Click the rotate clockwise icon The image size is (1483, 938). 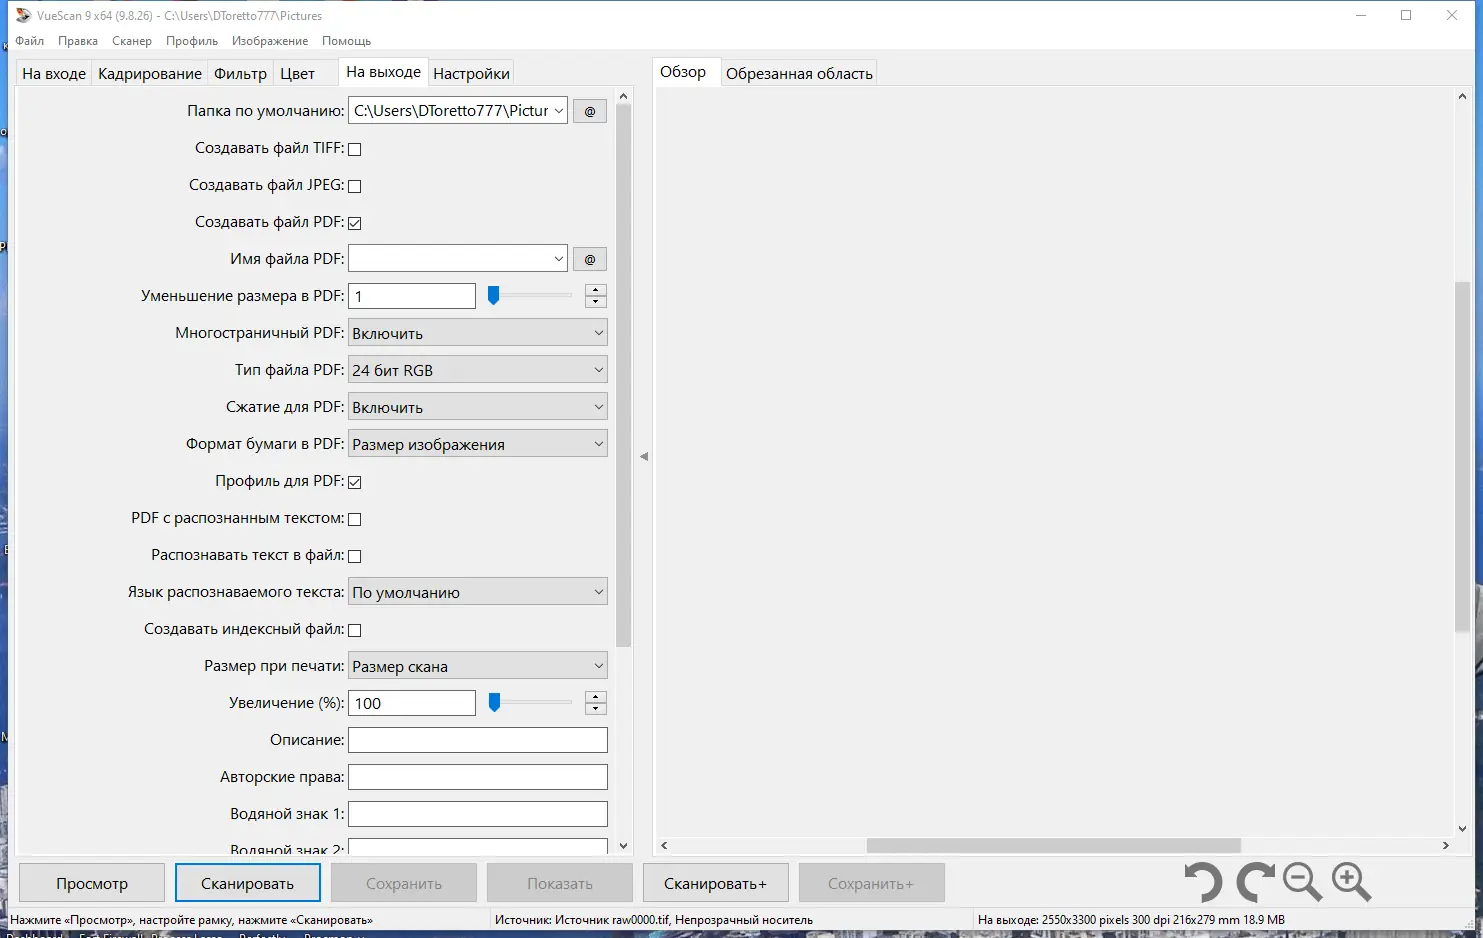(x=1255, y=883)
